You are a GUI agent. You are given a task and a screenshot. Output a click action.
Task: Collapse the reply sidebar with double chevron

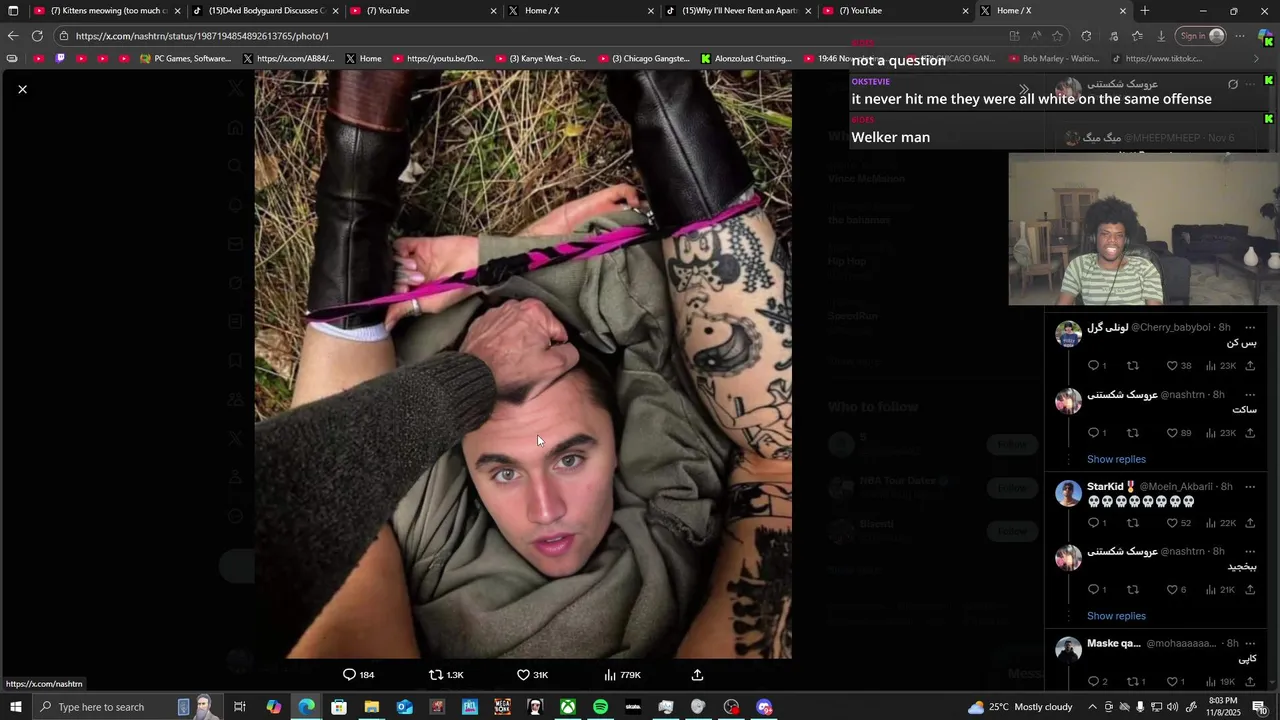tap(1023, 89)
